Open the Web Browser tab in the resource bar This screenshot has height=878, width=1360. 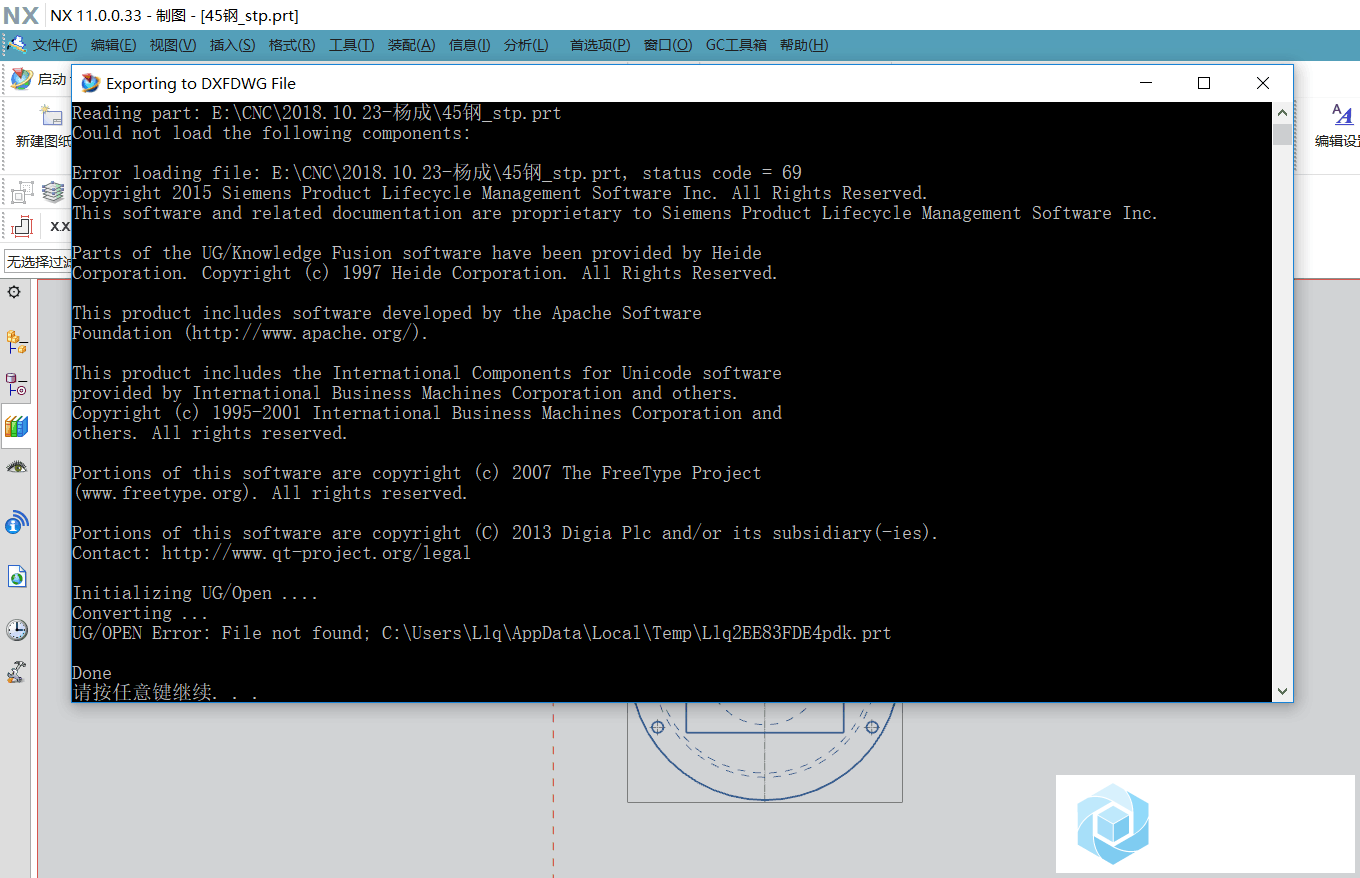pos(17,577)
